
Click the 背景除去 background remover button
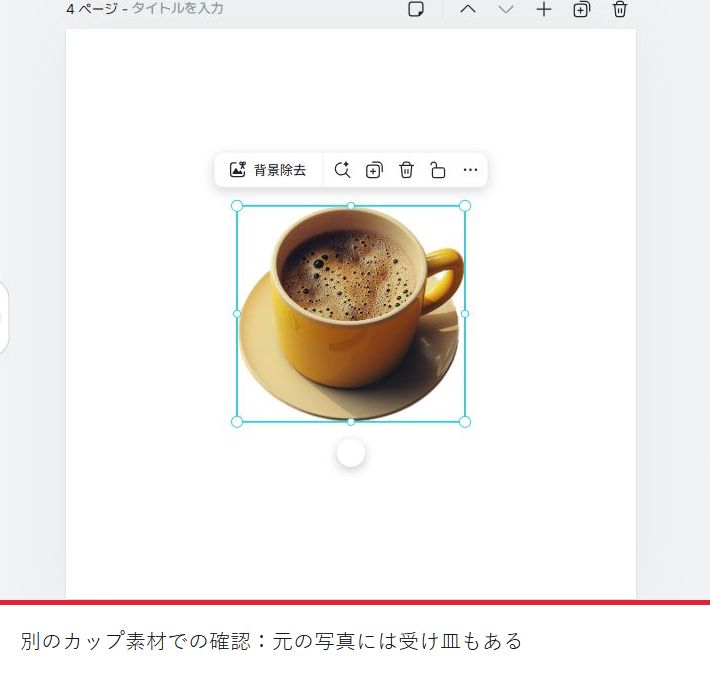coord(268,170)
